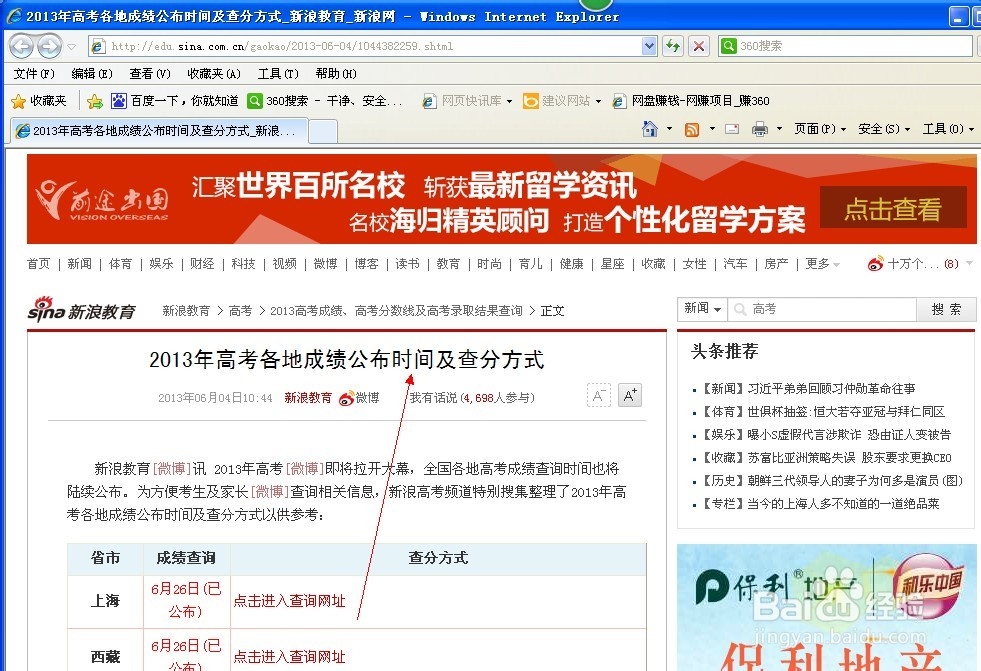Stop page loading with the red X icon
981x671 pixels.
(x=699, y=46)
